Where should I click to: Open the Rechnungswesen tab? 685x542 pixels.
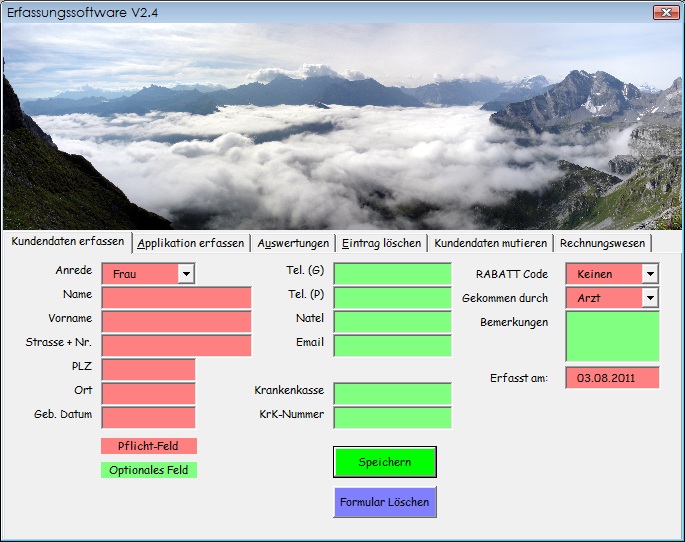coord(603,244)
